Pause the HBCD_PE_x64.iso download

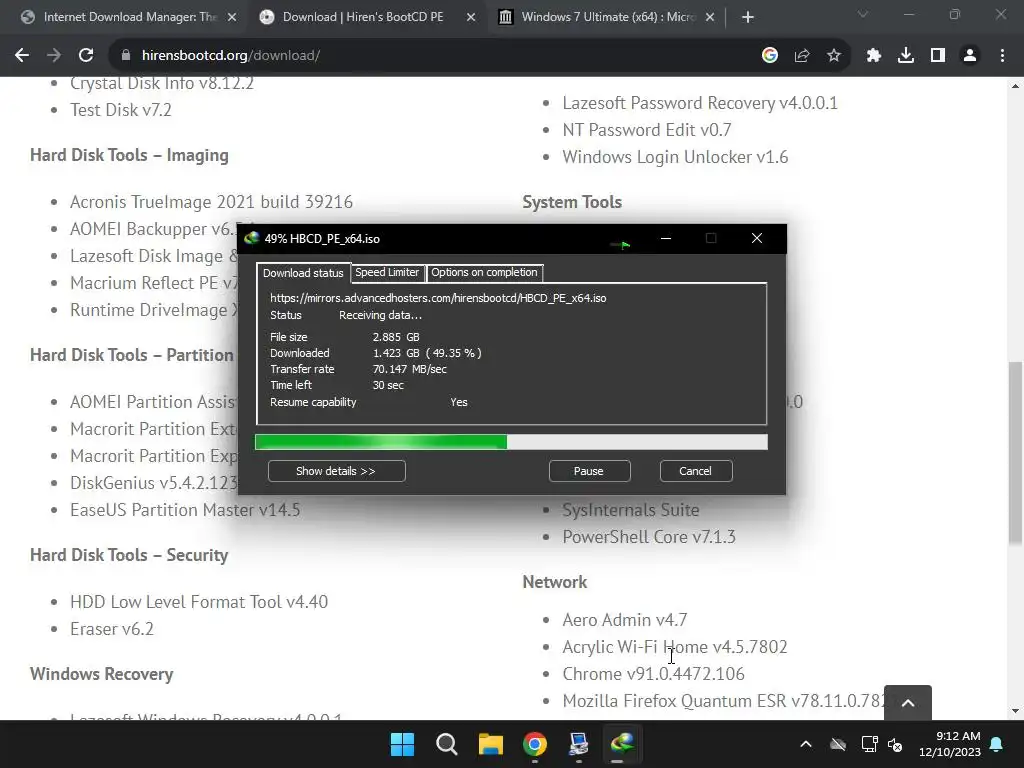pos(589,471)
